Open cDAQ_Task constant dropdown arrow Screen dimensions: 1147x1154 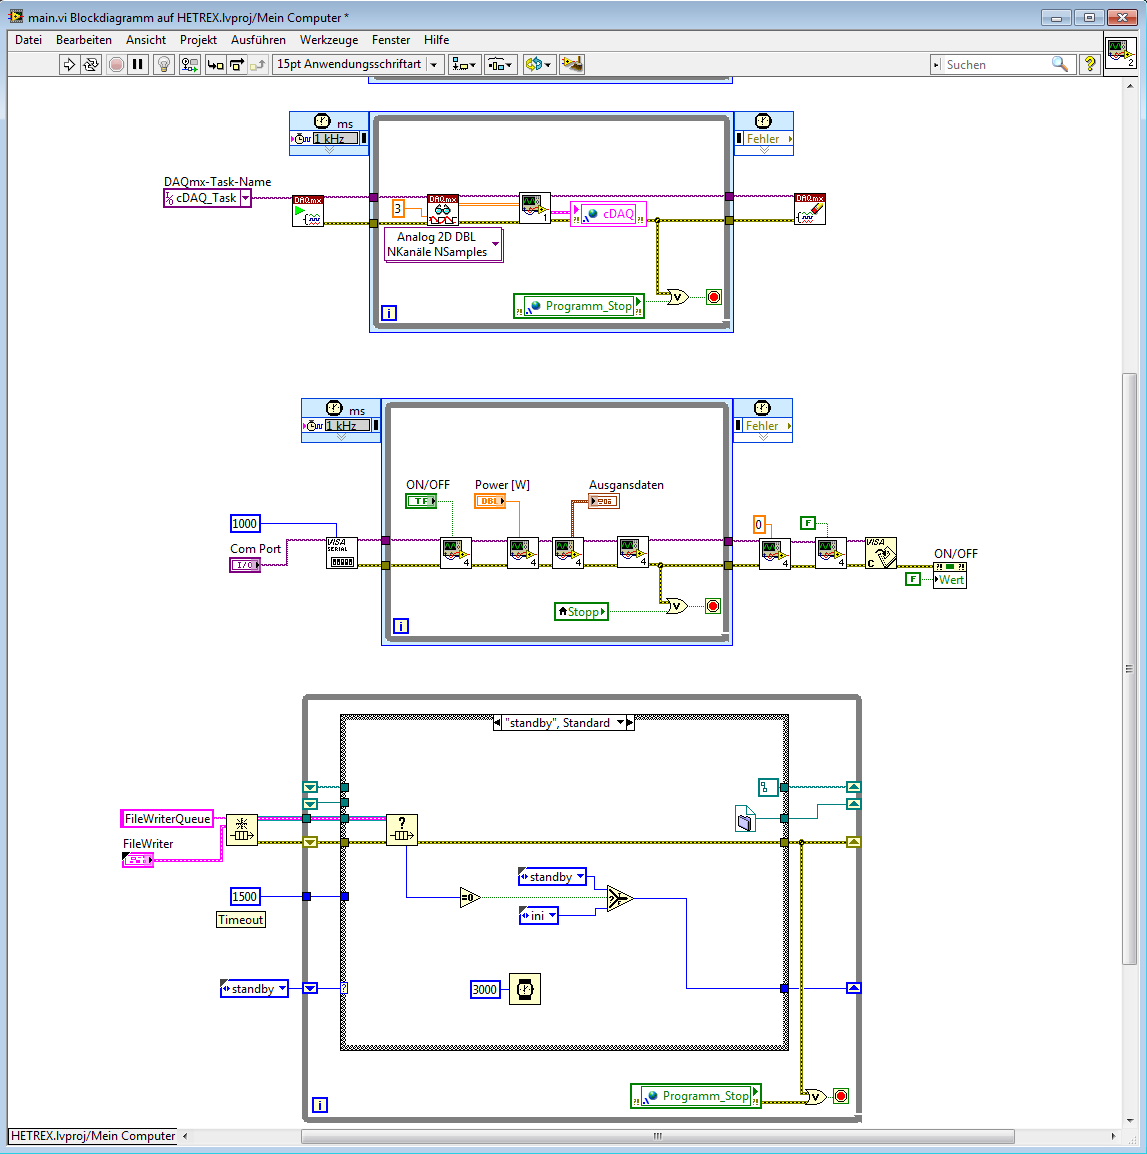point(245,198)
